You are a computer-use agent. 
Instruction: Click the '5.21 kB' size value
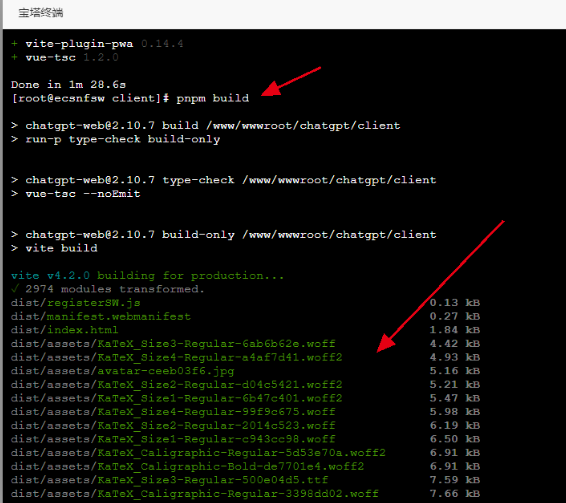455,384
